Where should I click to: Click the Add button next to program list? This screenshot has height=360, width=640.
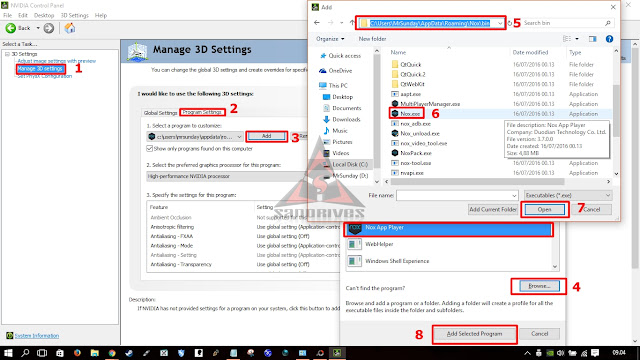(267, 136)
